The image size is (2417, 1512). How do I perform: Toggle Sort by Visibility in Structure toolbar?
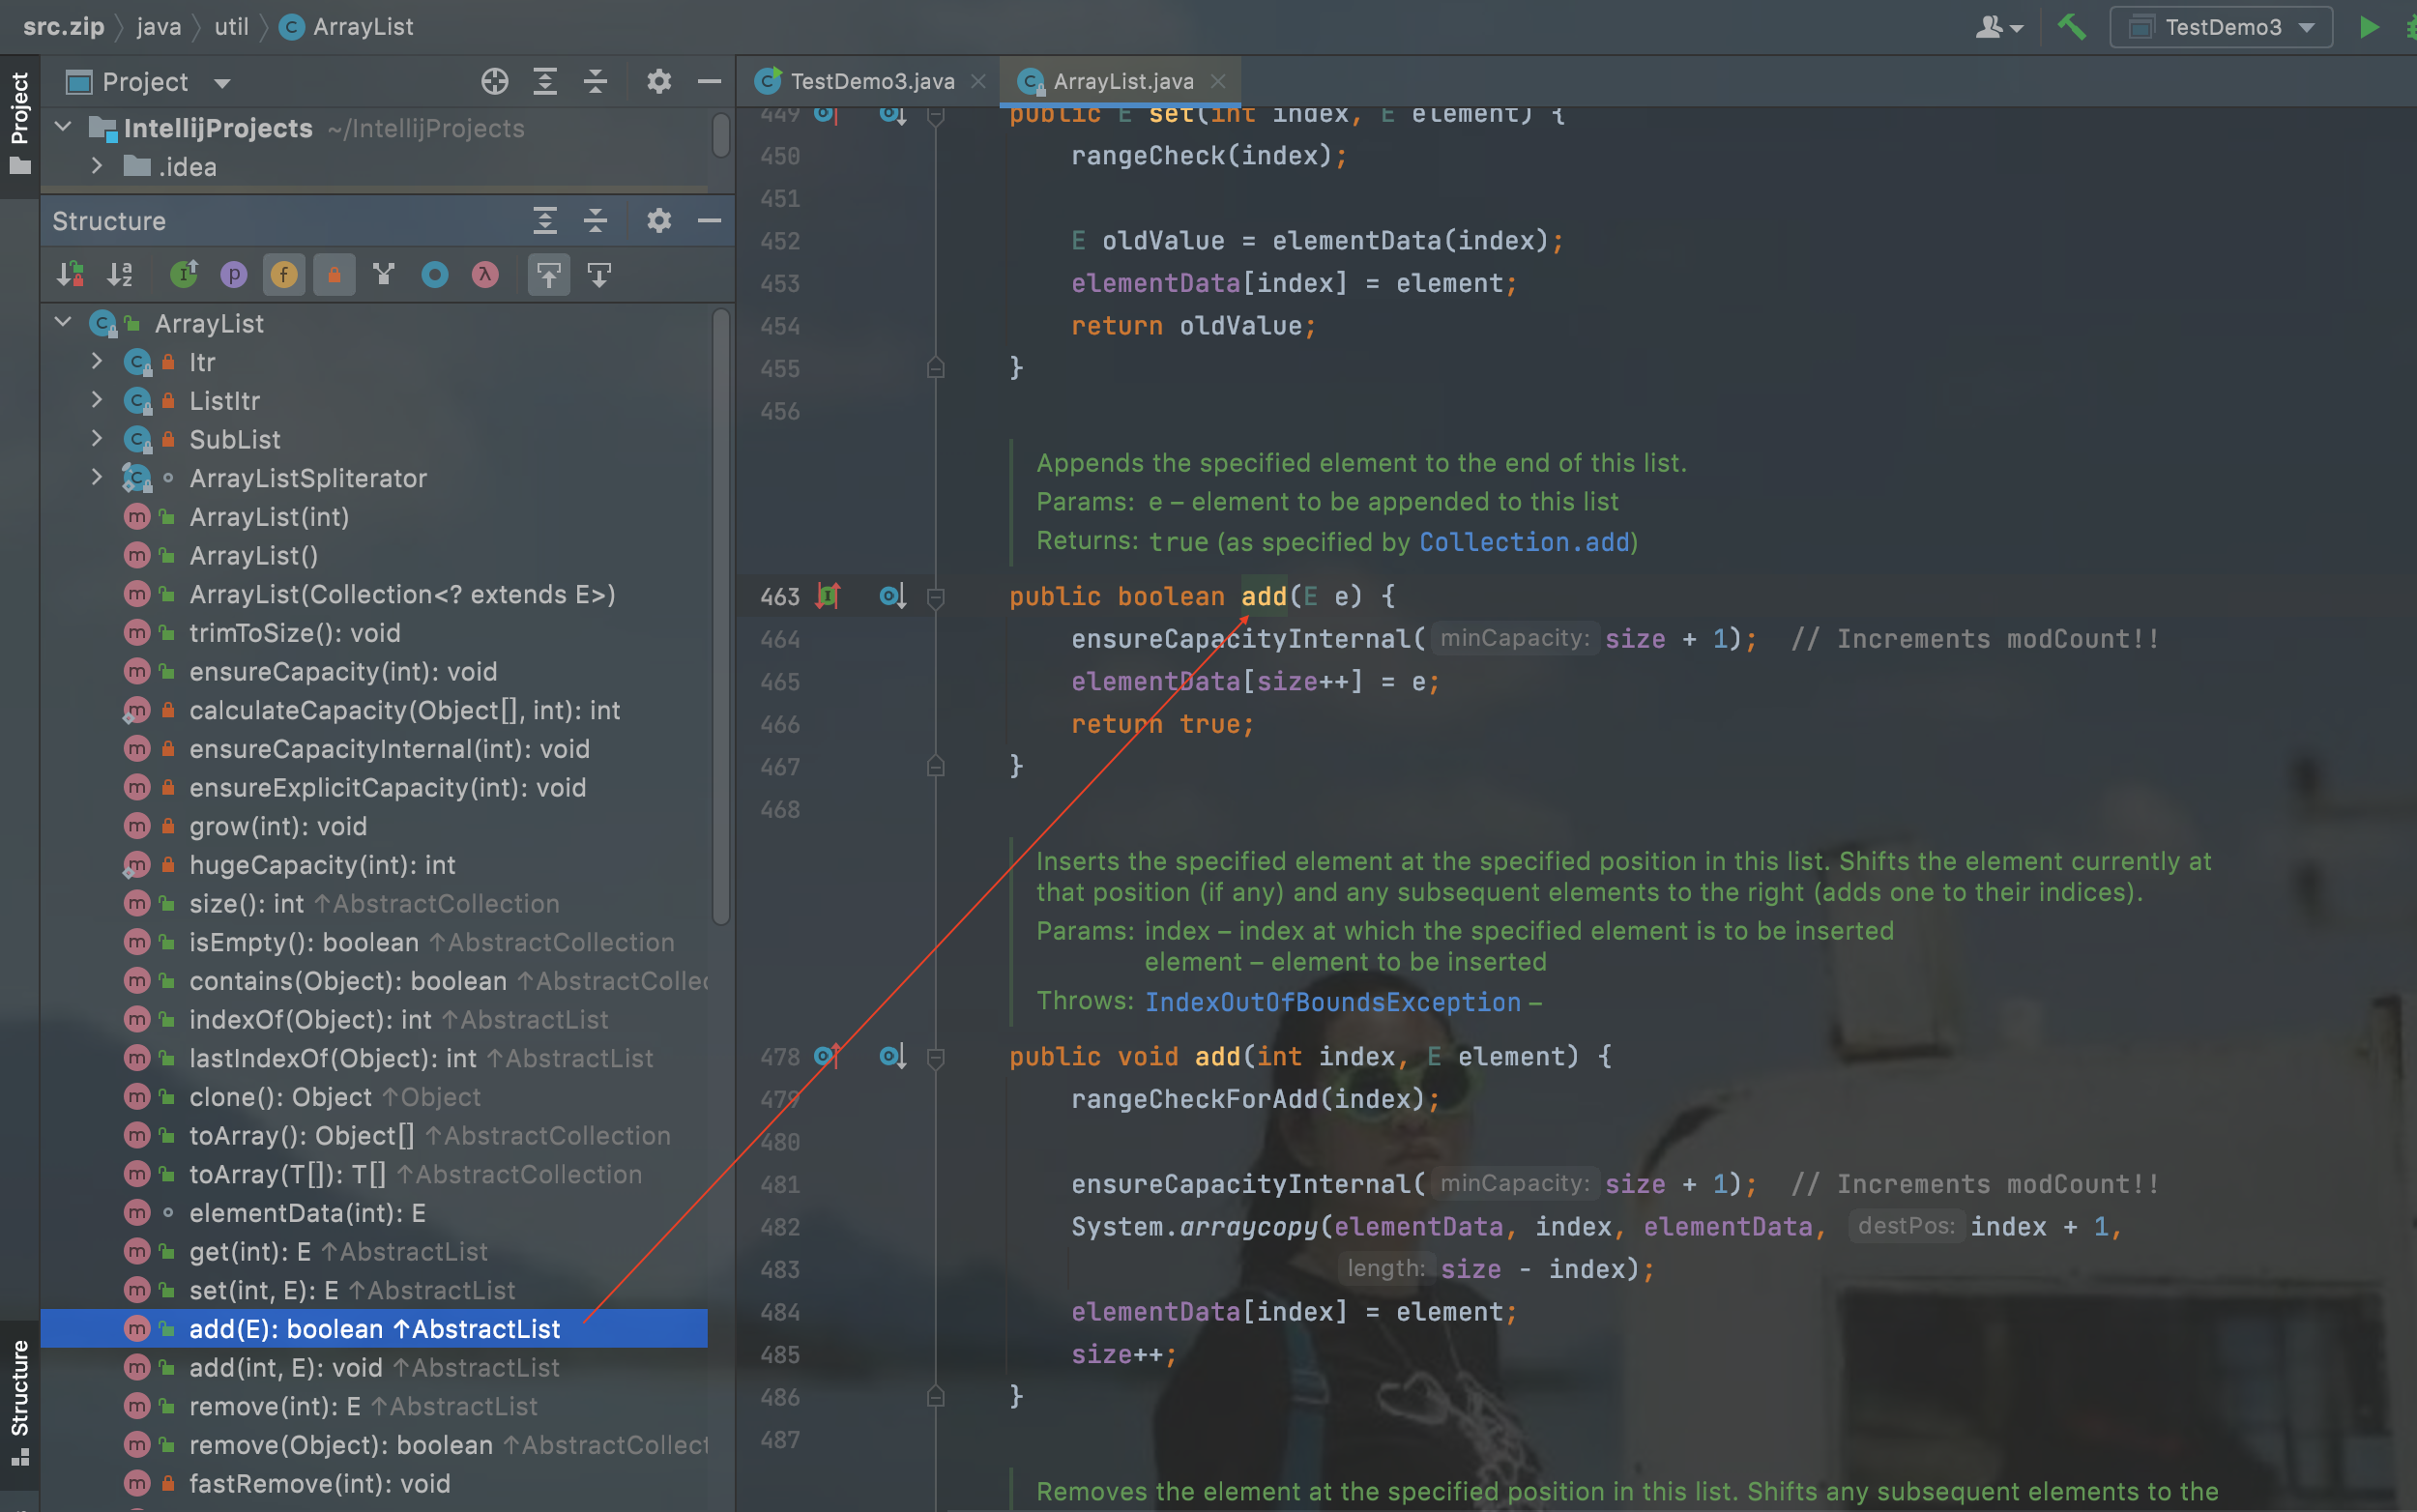click(x=70, y=274)
